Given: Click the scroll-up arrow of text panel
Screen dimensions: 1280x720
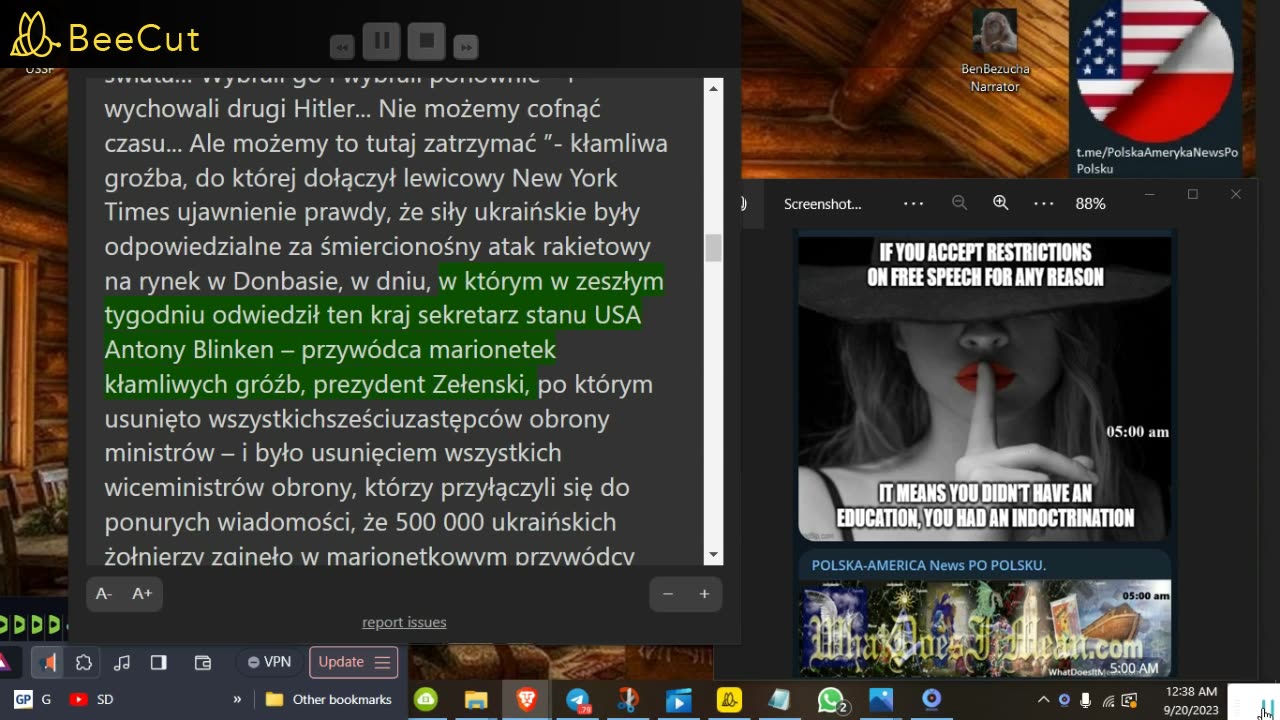Looking at the screenshot, I should point(713,89).
